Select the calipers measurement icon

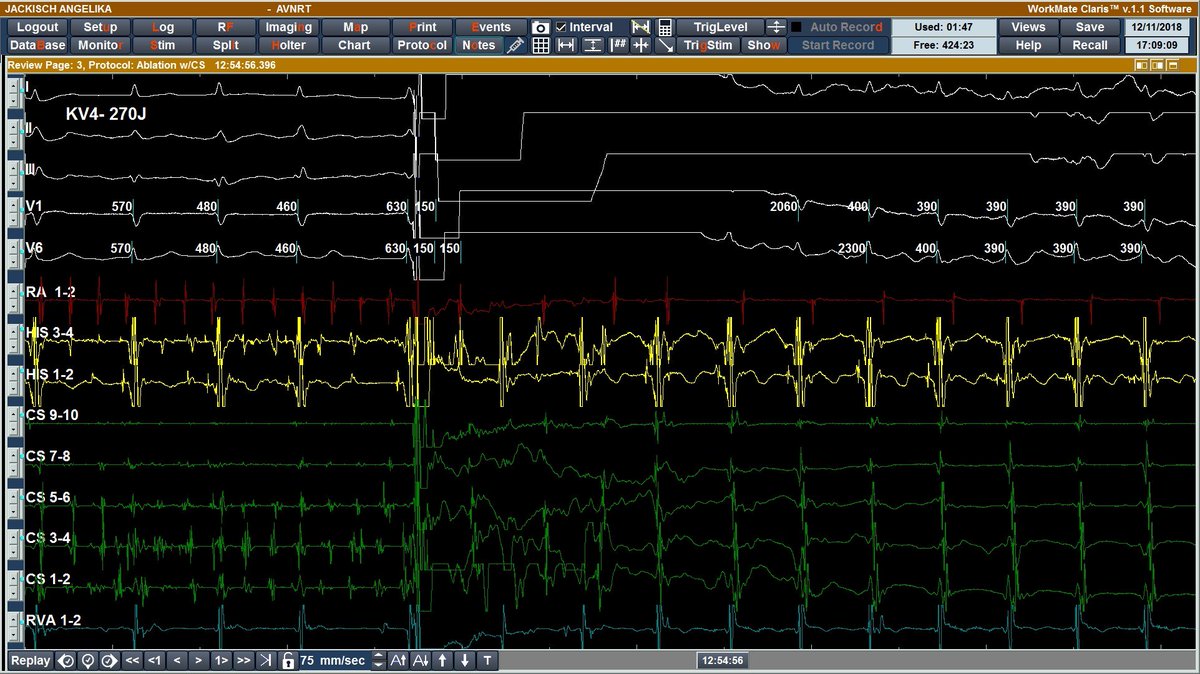coord(641,27)
